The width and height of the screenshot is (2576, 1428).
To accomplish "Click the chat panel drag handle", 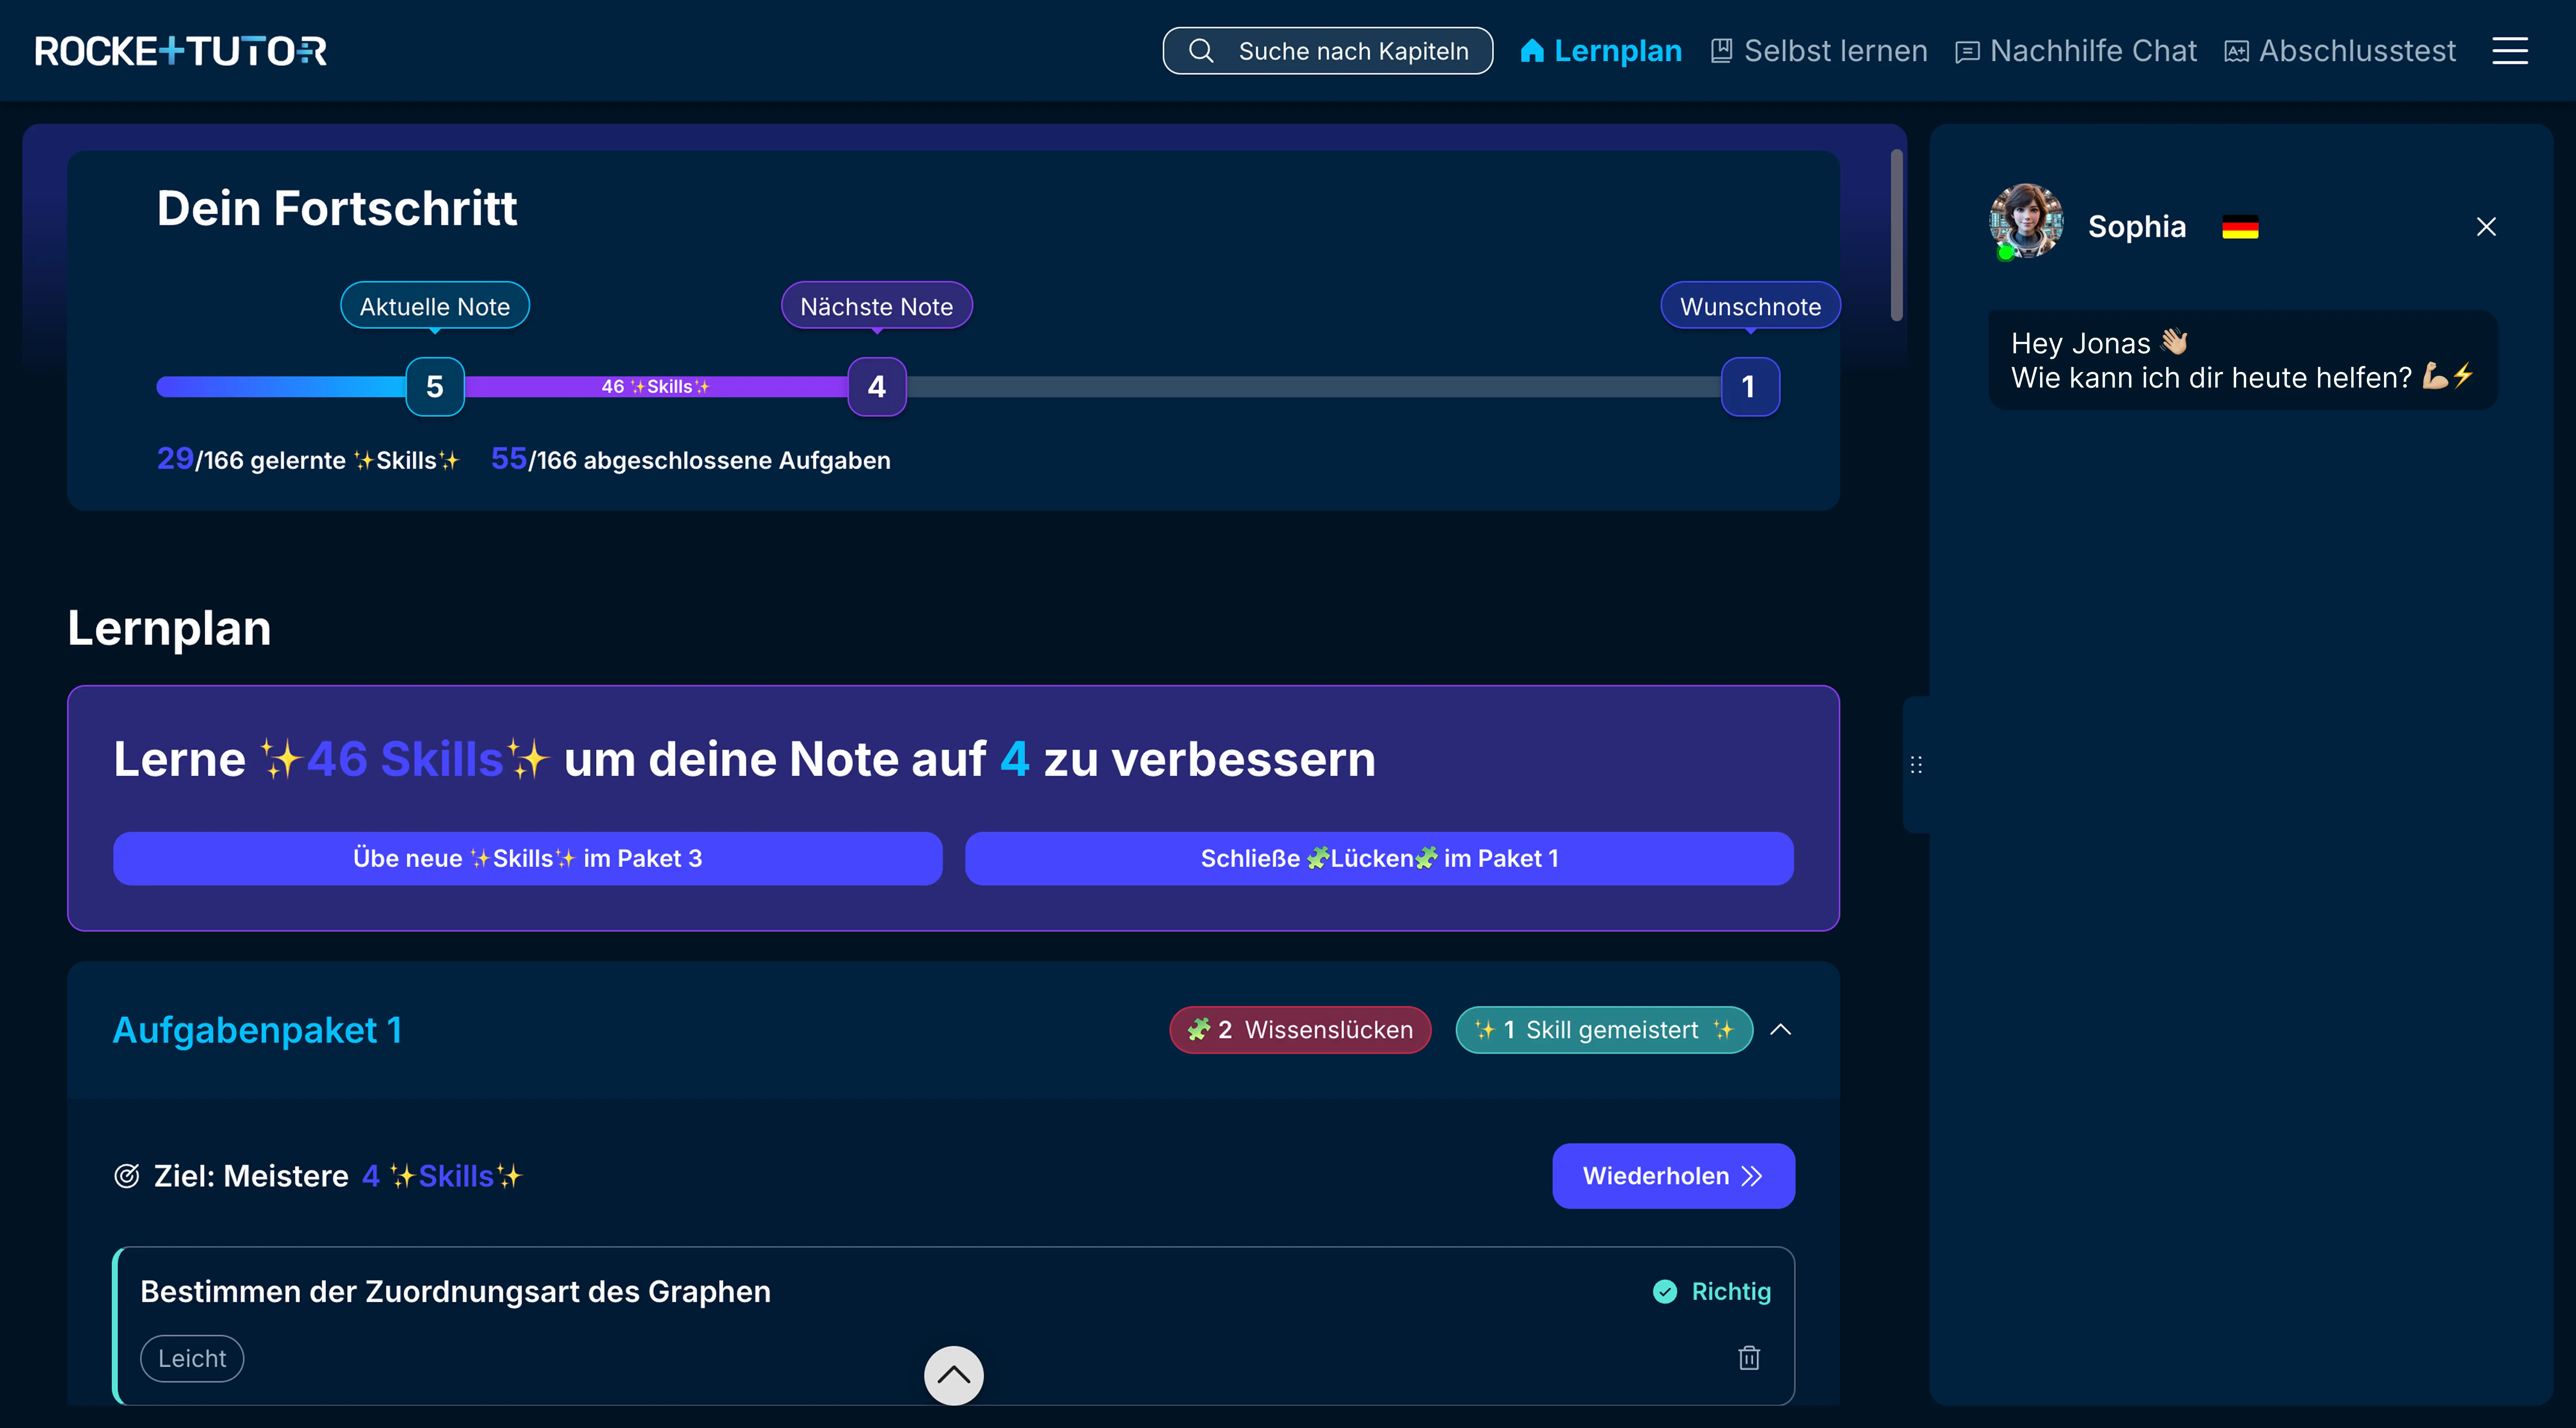I will coord(1916,765).
